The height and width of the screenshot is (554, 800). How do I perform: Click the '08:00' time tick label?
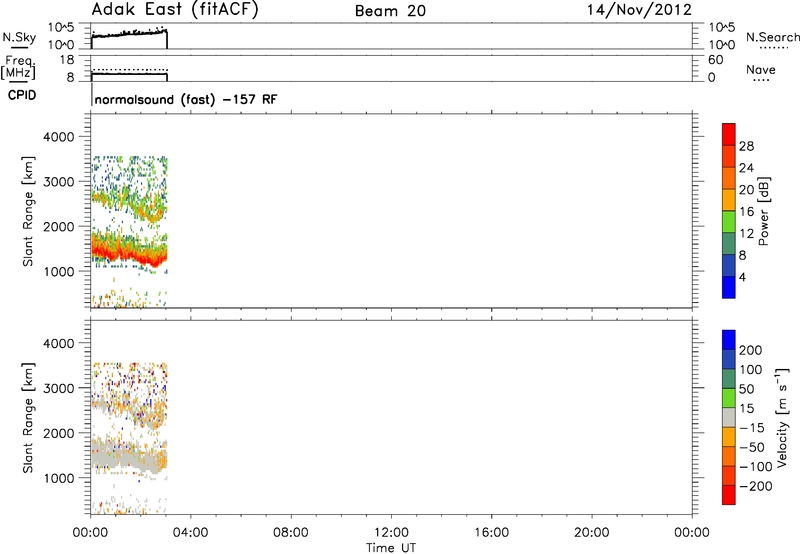click(x=291, y=533)
